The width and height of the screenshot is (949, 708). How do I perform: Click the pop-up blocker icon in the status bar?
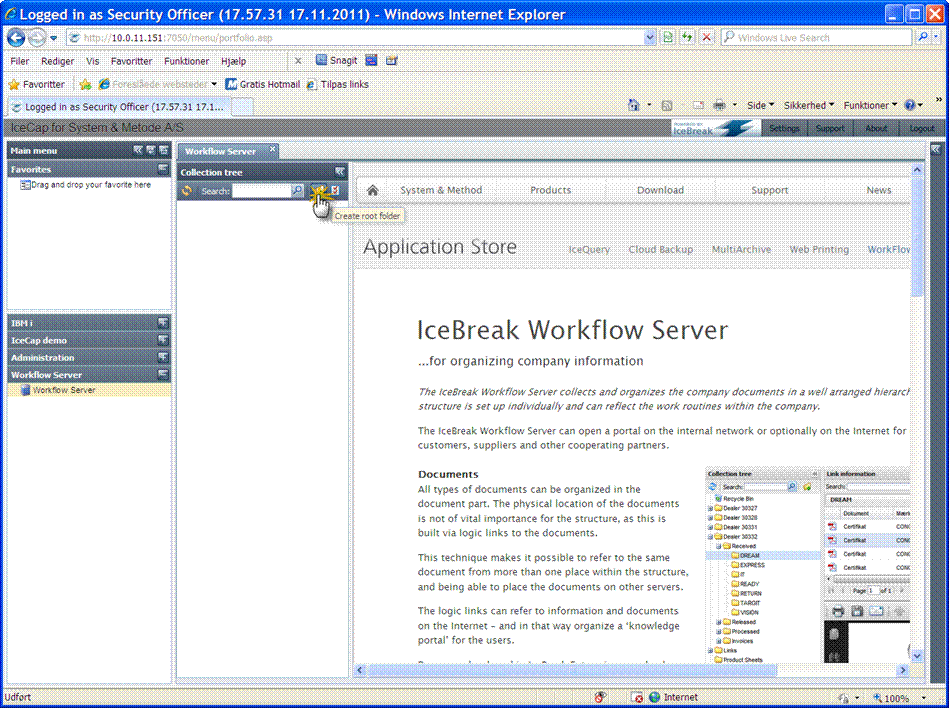(x=637, y=697)
